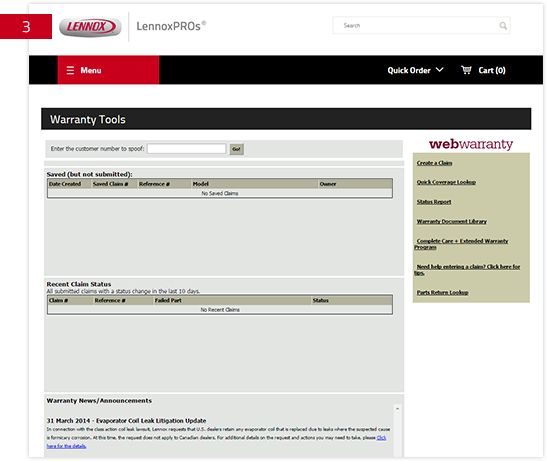Click the evaporator coil 'Click here for the details' link
The height and width of the screenshot is (461, 547).
tap(381, 438)
